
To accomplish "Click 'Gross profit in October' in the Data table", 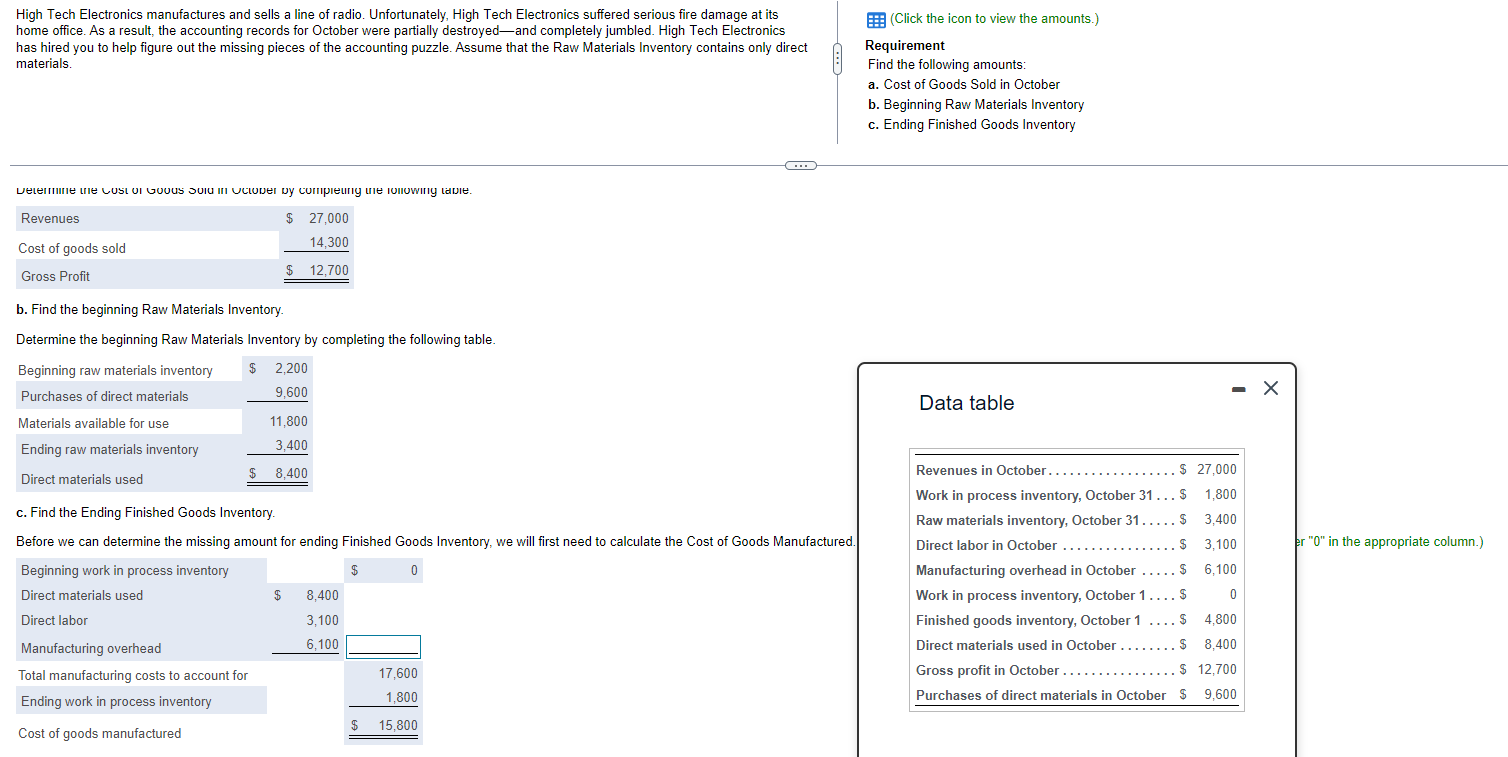I will [987, 670].
